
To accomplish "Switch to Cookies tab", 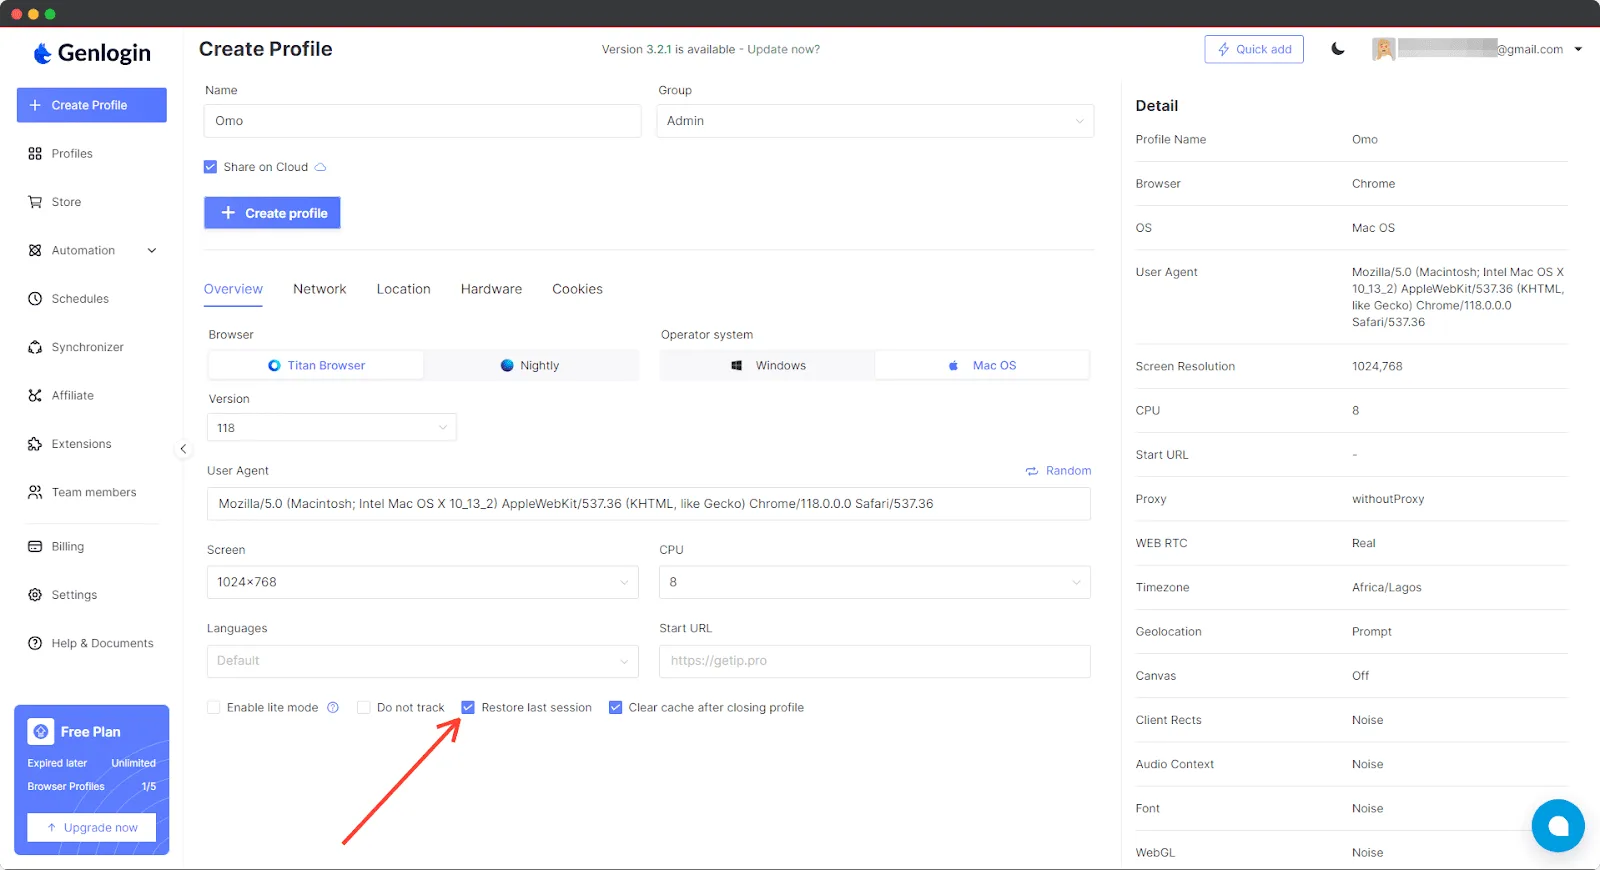I will 578,289.
